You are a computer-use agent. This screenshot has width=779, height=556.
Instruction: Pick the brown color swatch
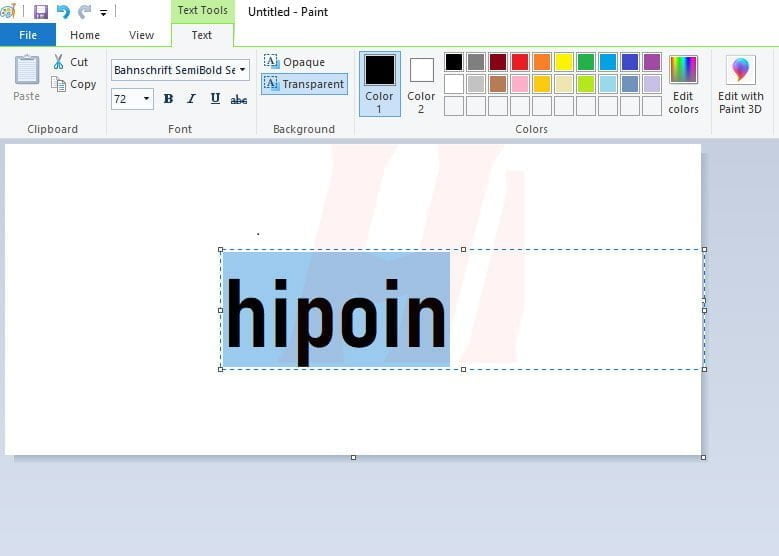click(x=498, y=84)
